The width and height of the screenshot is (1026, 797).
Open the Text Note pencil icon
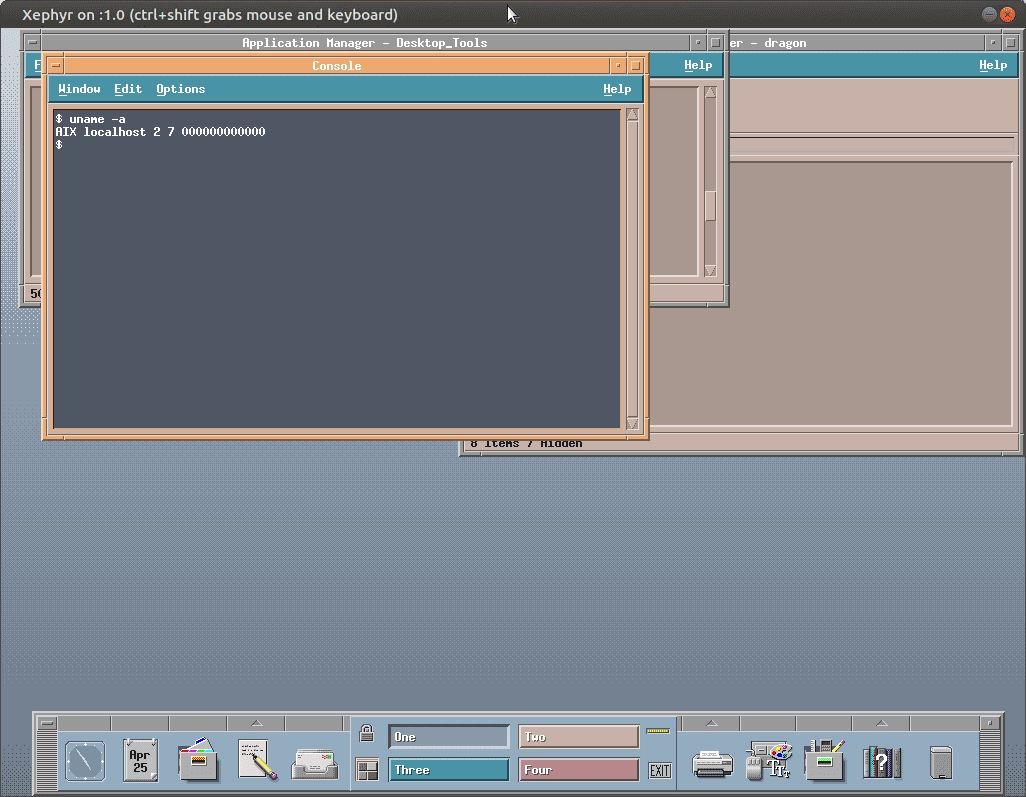pos(256,760)
